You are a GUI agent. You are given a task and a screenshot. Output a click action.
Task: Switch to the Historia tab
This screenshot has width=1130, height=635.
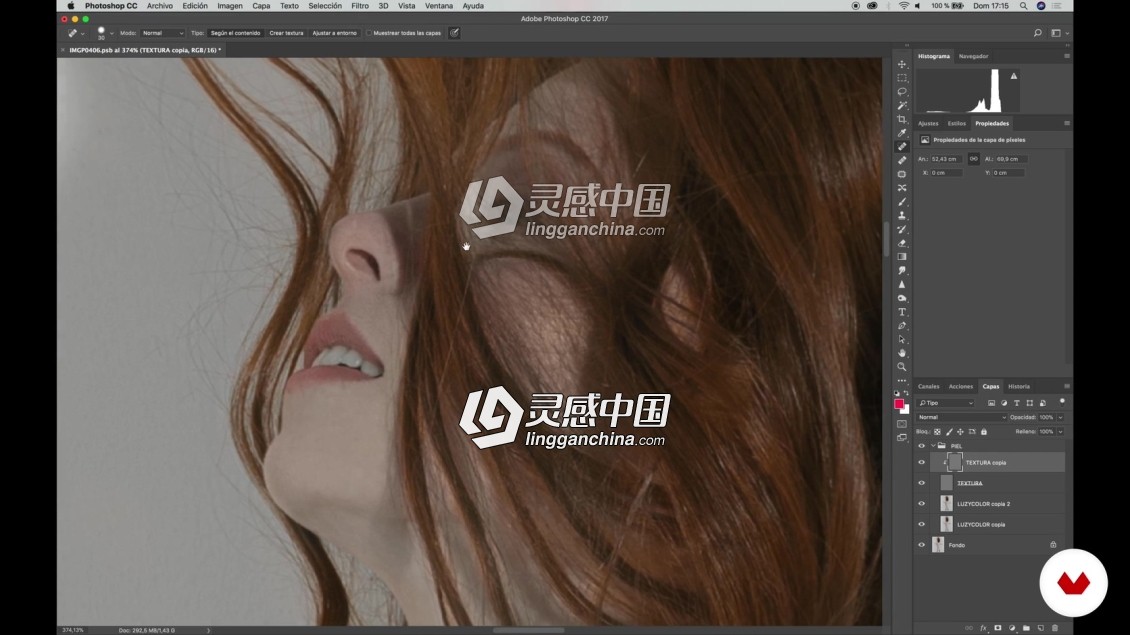point(1018,386)
